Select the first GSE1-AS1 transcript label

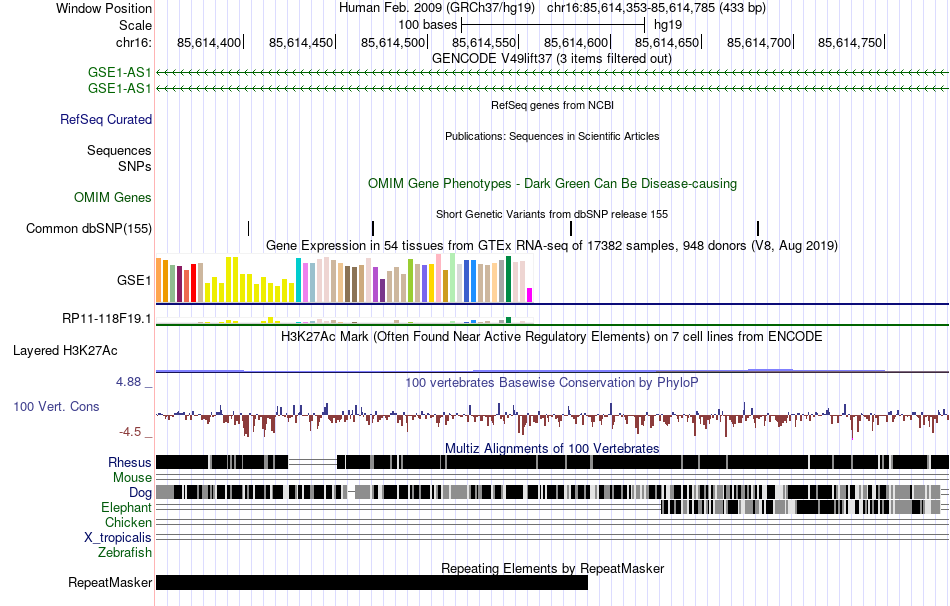[x=119, y=73]
